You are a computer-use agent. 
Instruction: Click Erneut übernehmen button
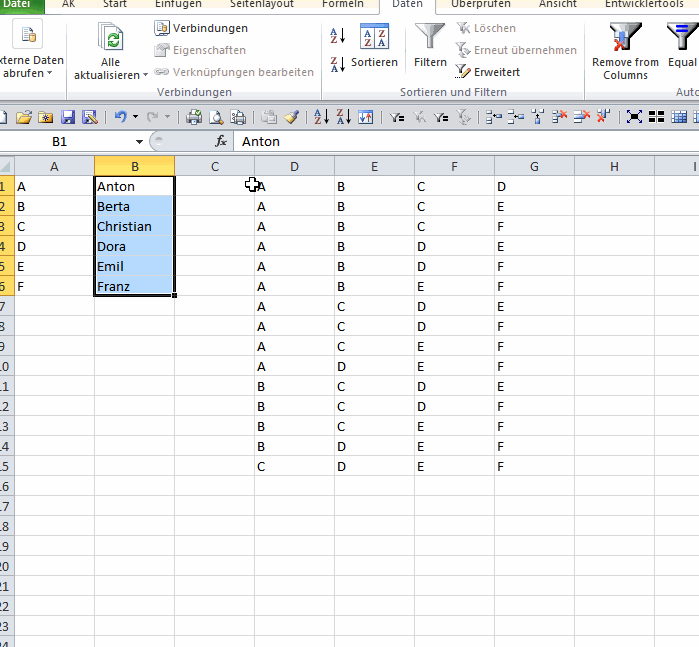[516, 50]
